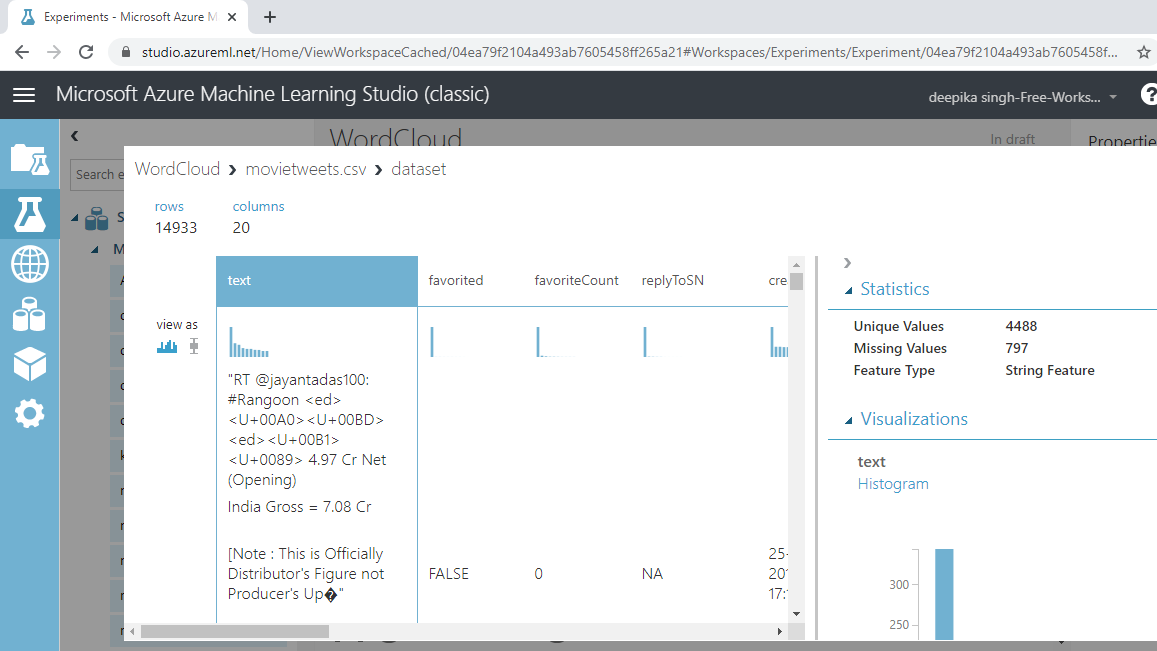This screenshot has height=651, width=1157.
Task: Click the columns count label
Action: tap(258, 207)
